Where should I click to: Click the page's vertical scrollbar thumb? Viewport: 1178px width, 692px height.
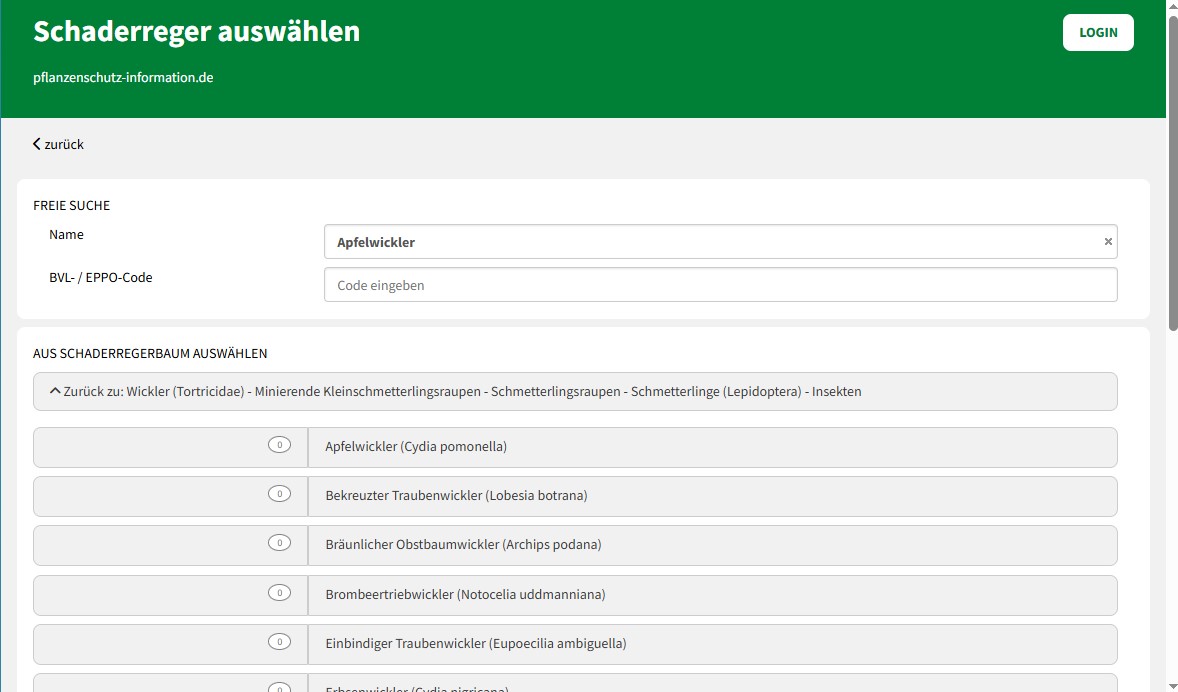(x=1172, y=170)
